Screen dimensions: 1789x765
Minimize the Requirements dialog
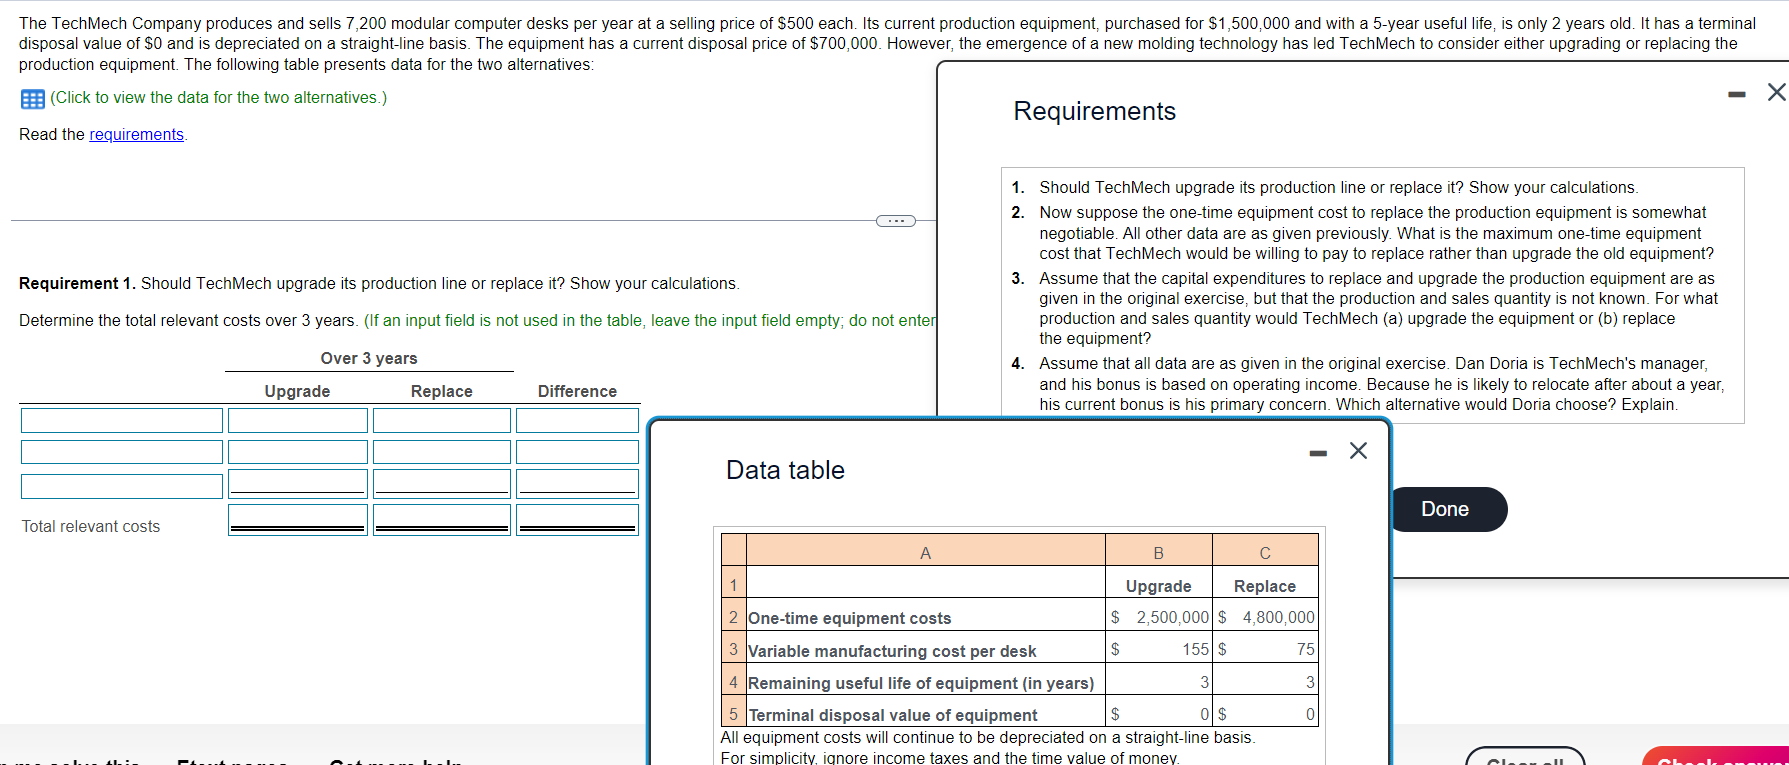click(x=1737, y=94)
